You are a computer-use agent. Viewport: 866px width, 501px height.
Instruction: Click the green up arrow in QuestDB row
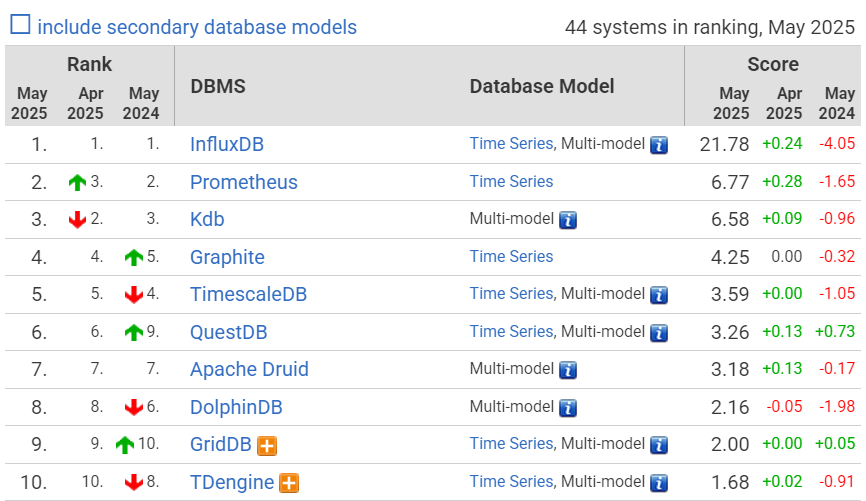point(134,333)
